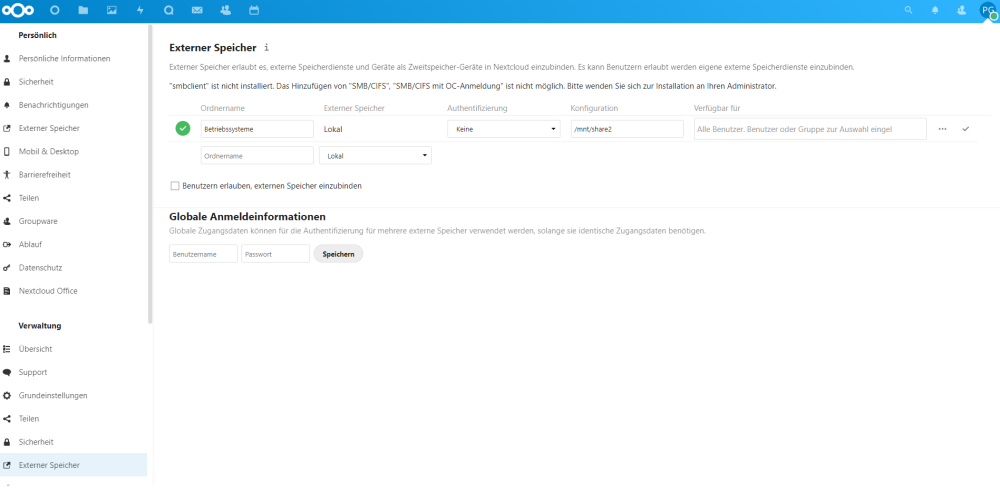Click the Alle Benutzer availability field

coord(810,129)
